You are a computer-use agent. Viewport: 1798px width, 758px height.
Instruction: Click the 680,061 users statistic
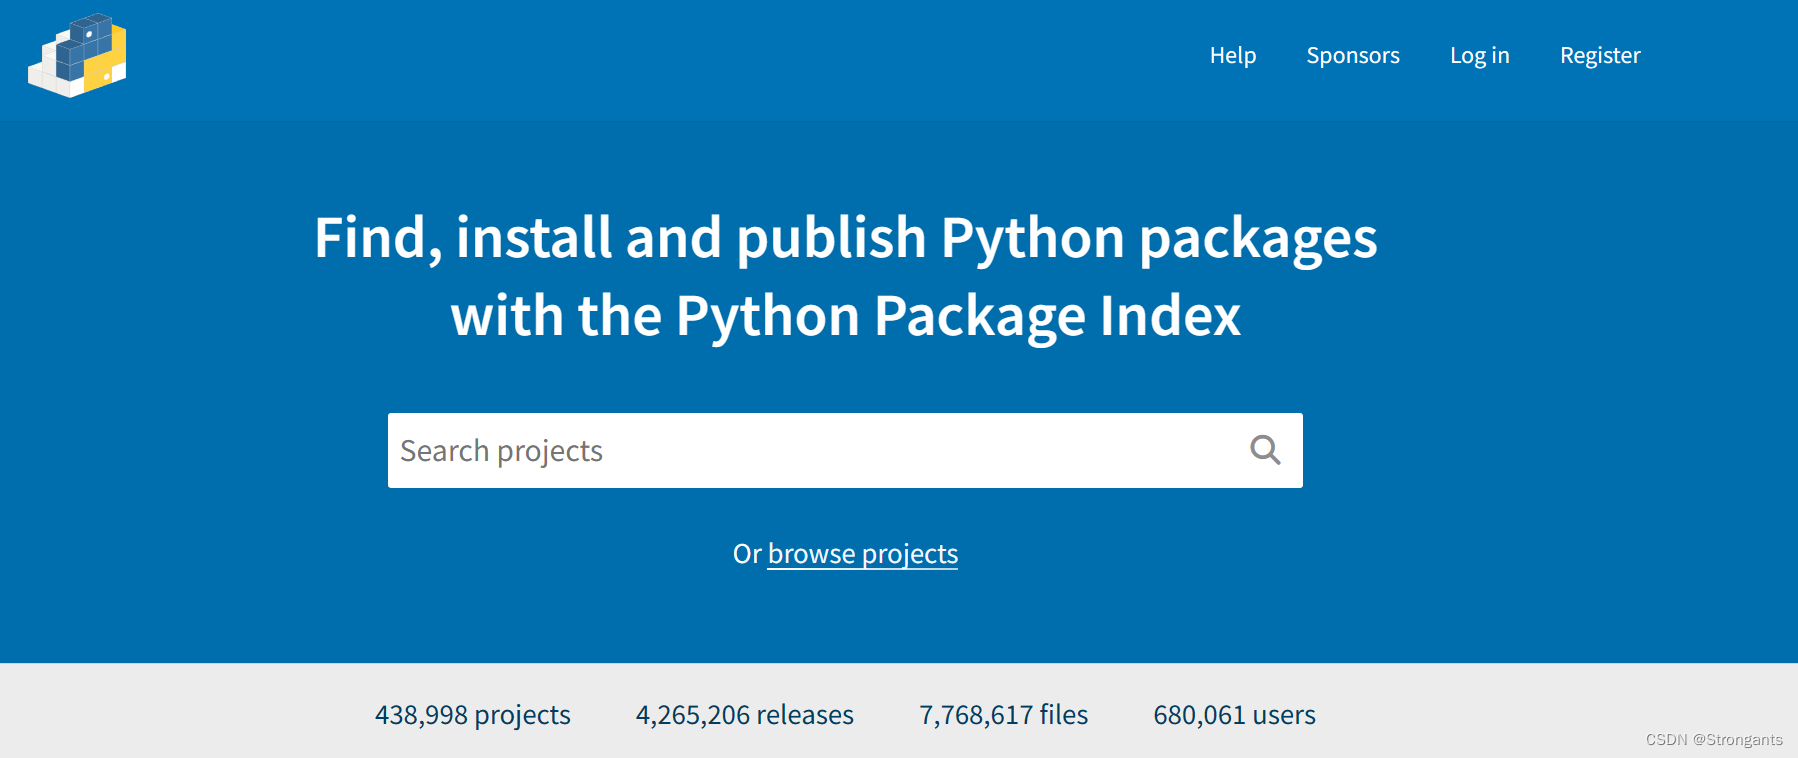(1234, 715)
